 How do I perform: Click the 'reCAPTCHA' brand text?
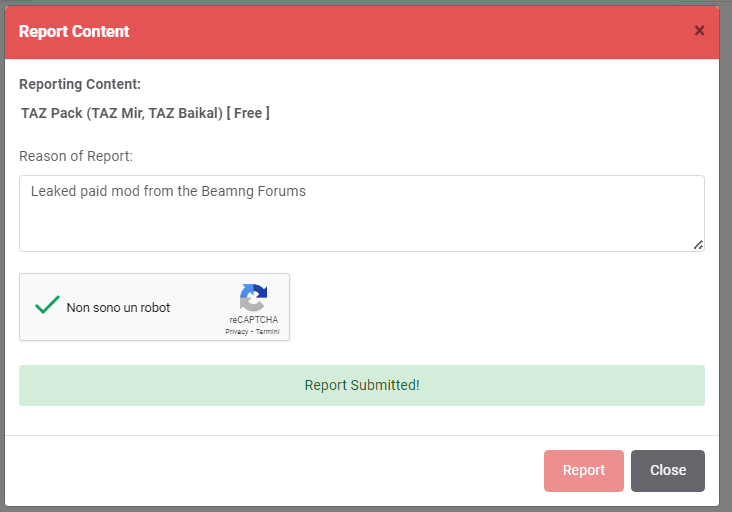[253, 320]
